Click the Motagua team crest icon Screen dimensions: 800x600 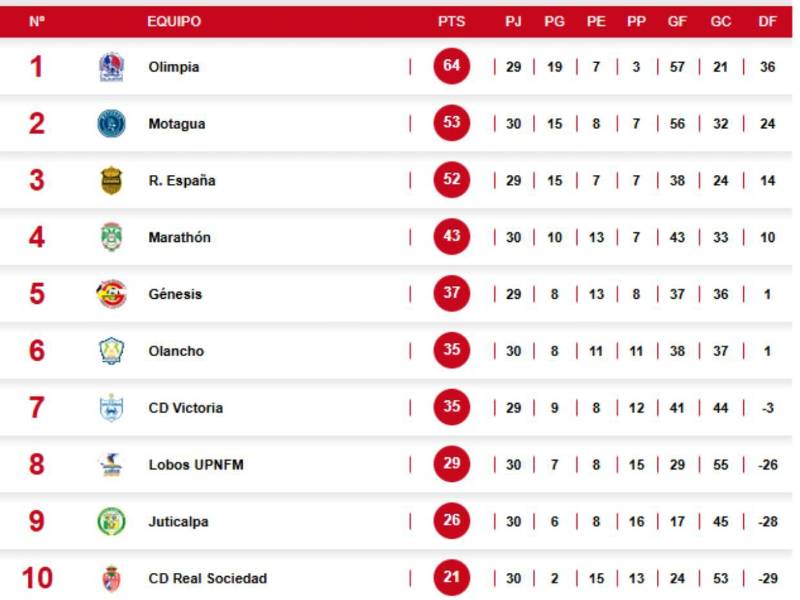[x=111, y=124]
